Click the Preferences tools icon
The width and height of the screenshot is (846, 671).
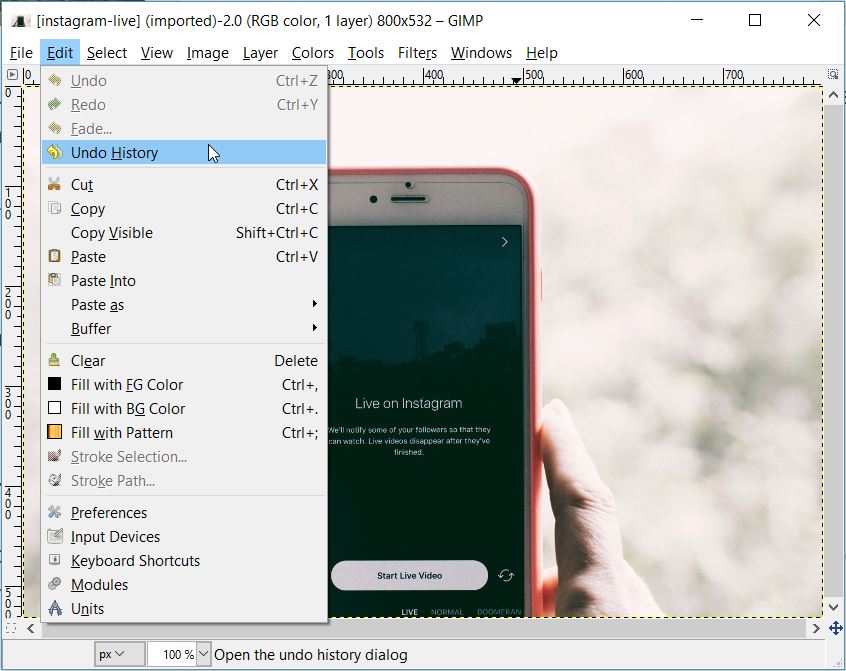pos(54,512)
